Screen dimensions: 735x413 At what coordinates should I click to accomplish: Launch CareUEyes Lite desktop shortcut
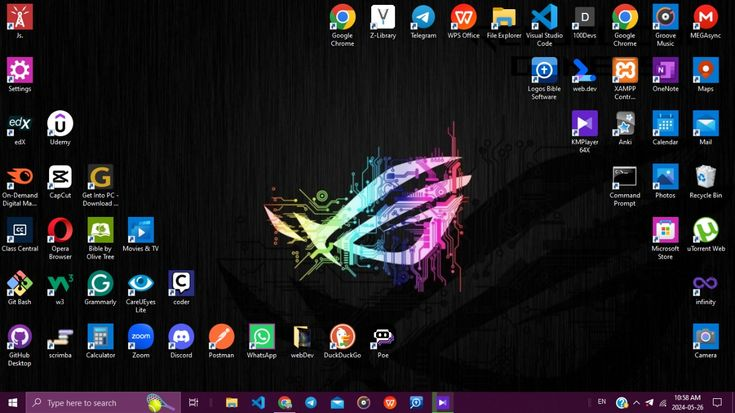141,293
